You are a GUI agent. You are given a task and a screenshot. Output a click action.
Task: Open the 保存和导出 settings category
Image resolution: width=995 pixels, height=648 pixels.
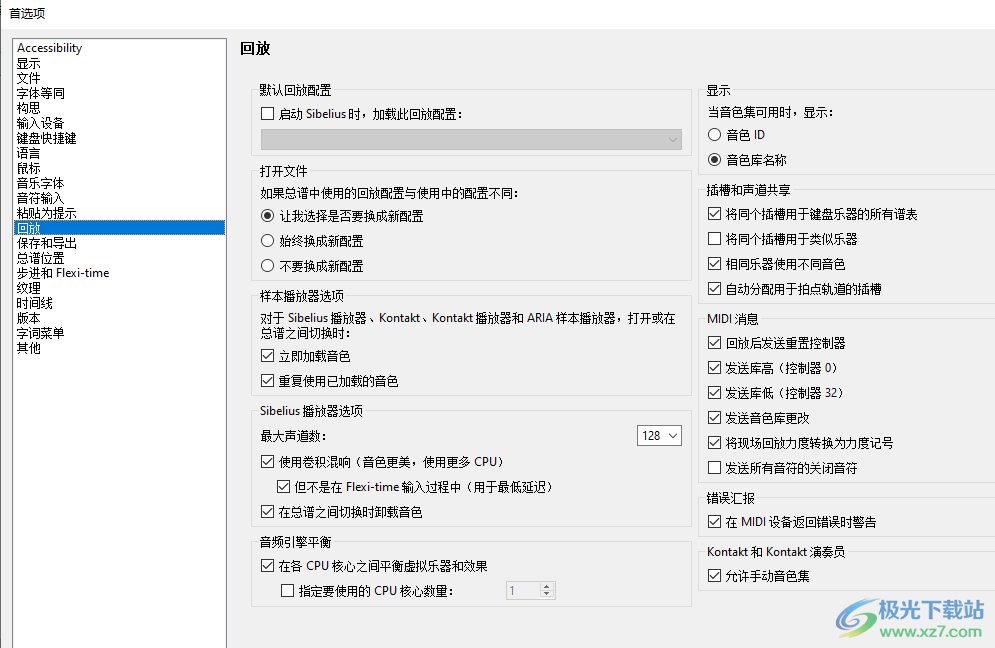pyautogui.click(x=48, y=242)
